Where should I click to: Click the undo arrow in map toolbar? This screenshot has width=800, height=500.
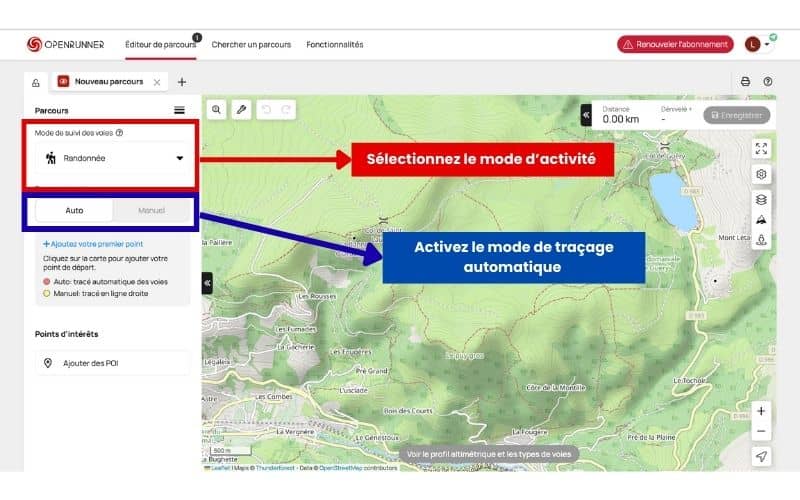267,110
